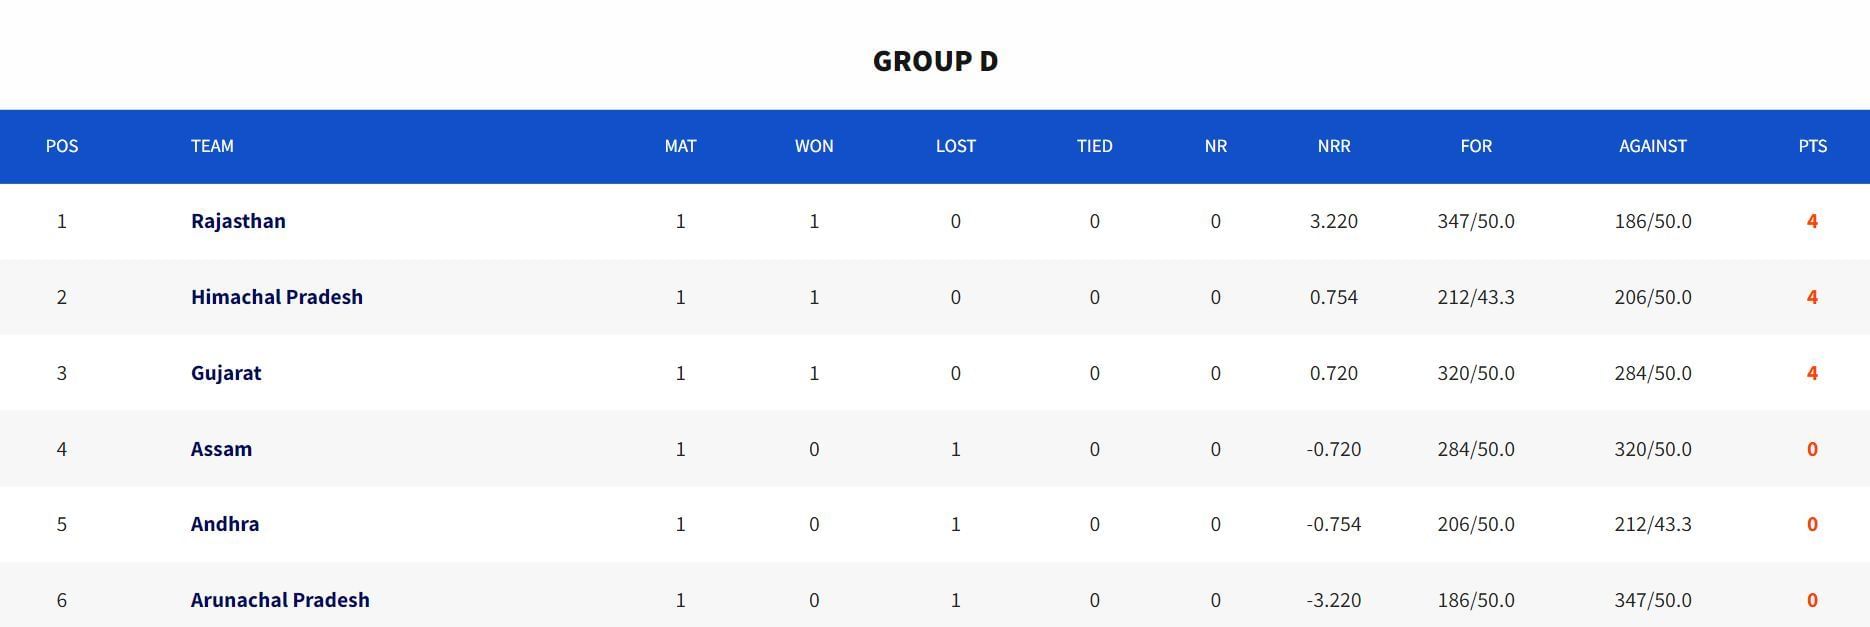
Task: Click the MAT column header
Action: 680,146
